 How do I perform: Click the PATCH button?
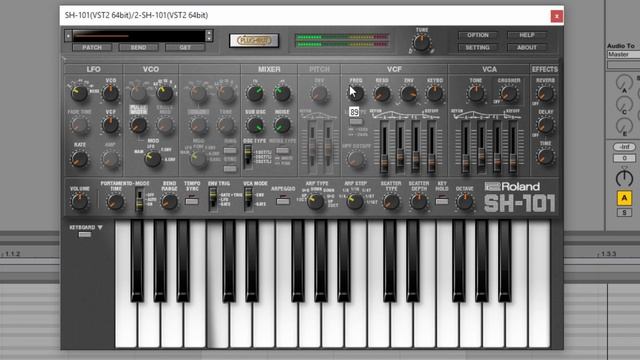pyautogui.click(x=92, y=48)
